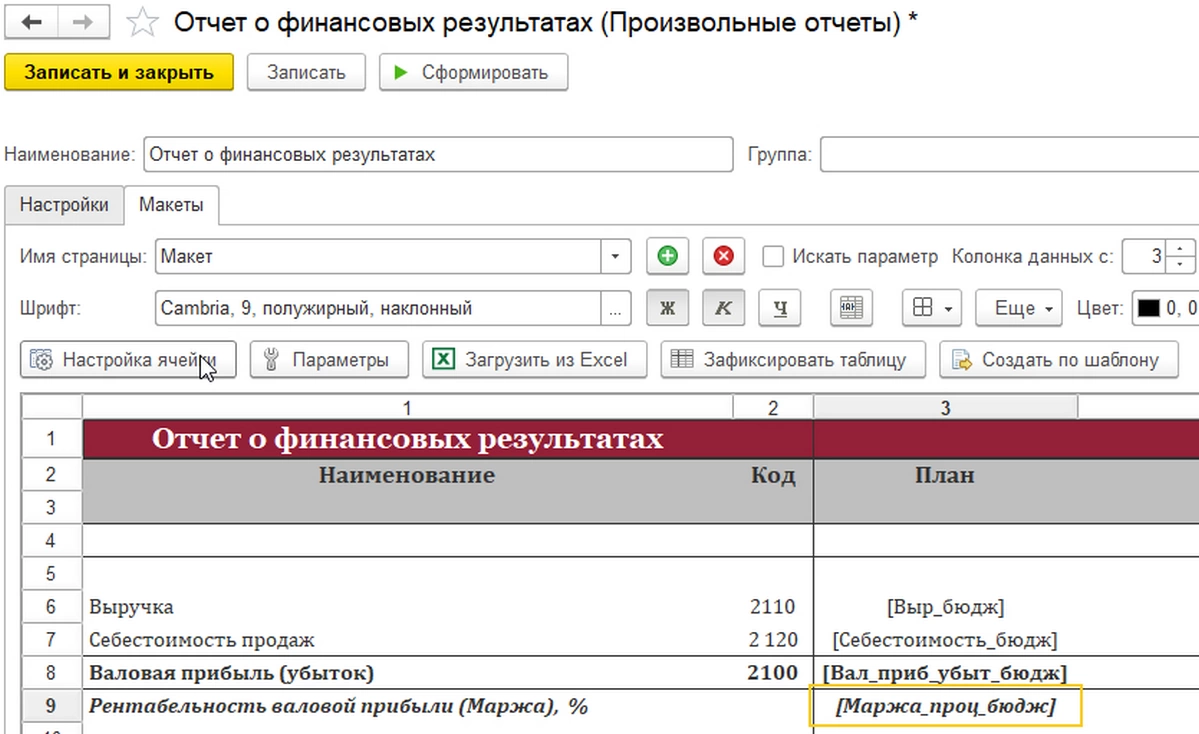Screen dimensions: 1199x734
Task: Decrease Колонка данных с value
Action: (1181, 264)
